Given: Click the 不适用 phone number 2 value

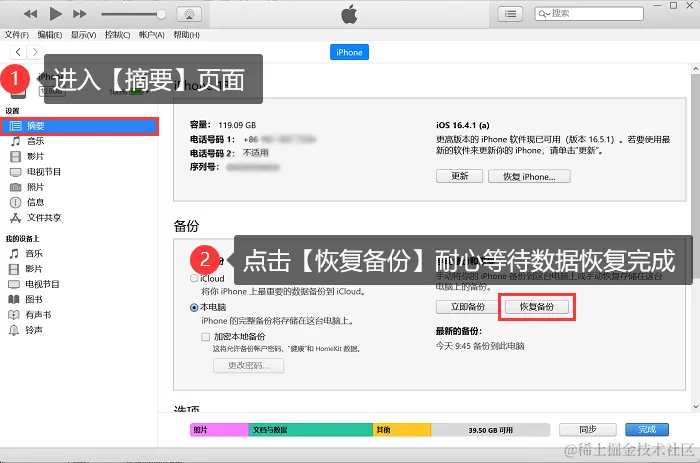Looking at the screenshot, I should click(256, 153).
